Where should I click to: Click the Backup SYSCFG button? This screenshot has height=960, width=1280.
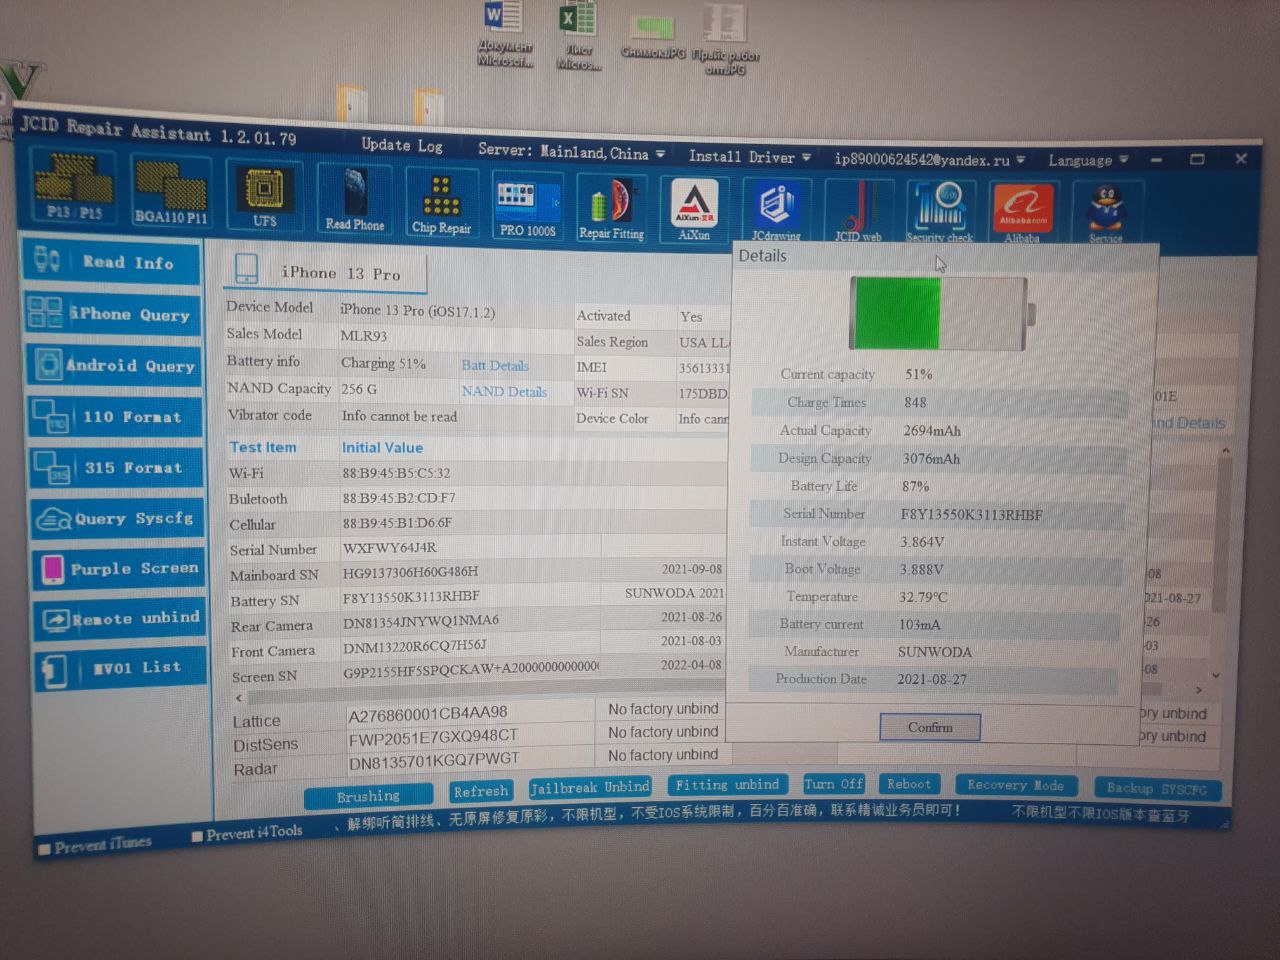pos(1156,789)
